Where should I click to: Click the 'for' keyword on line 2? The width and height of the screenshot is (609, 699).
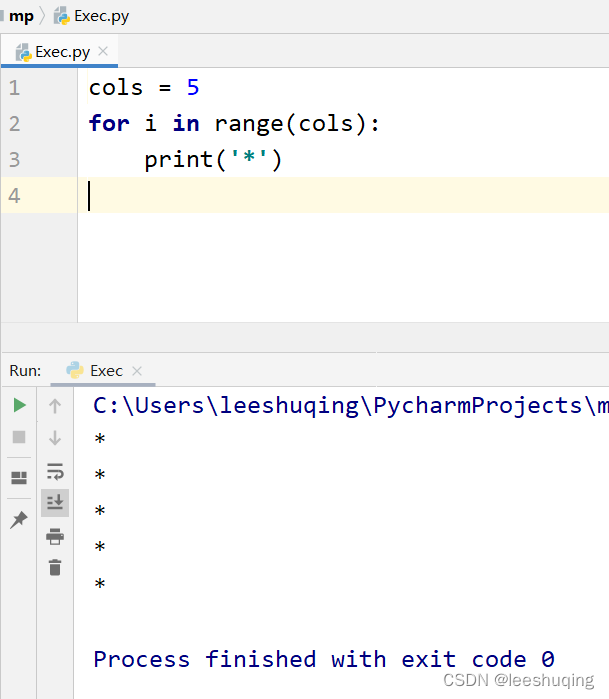coord(109,123)
